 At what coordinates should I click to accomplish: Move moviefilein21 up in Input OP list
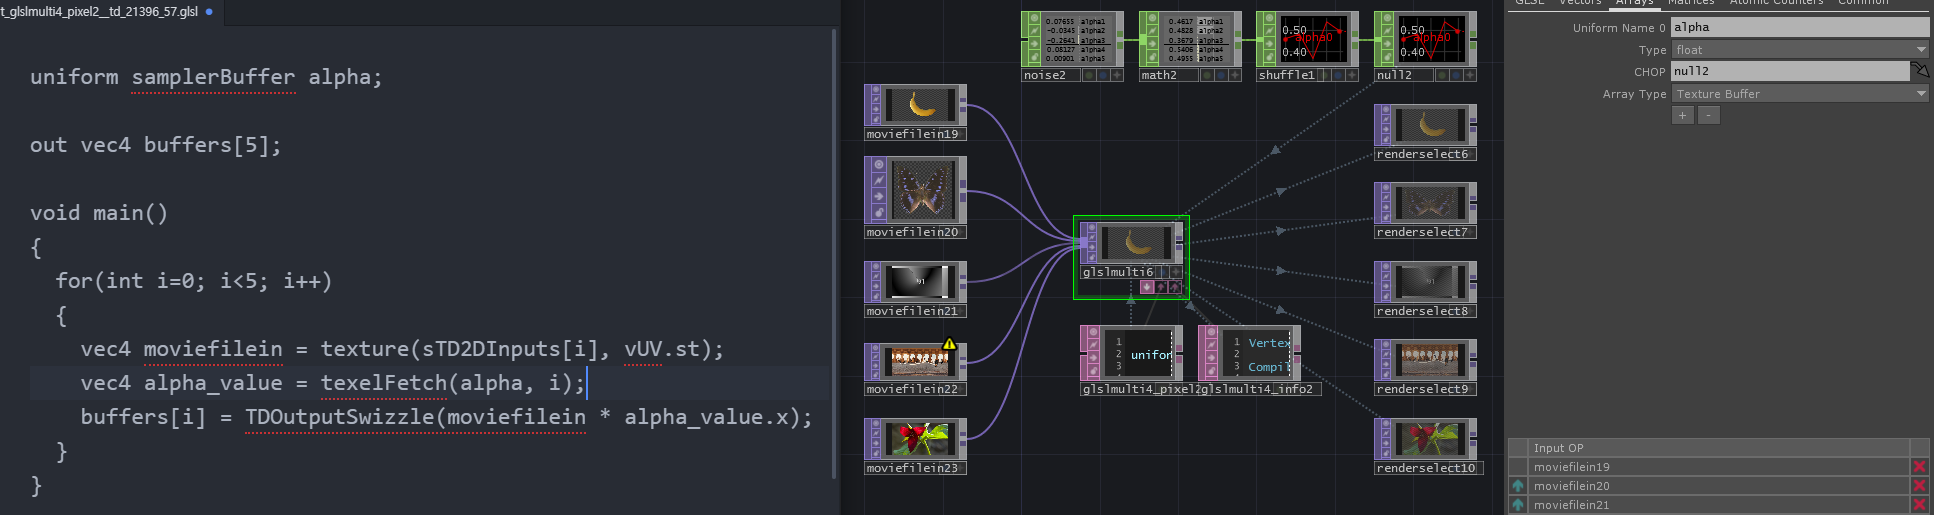pos(1518,505)
